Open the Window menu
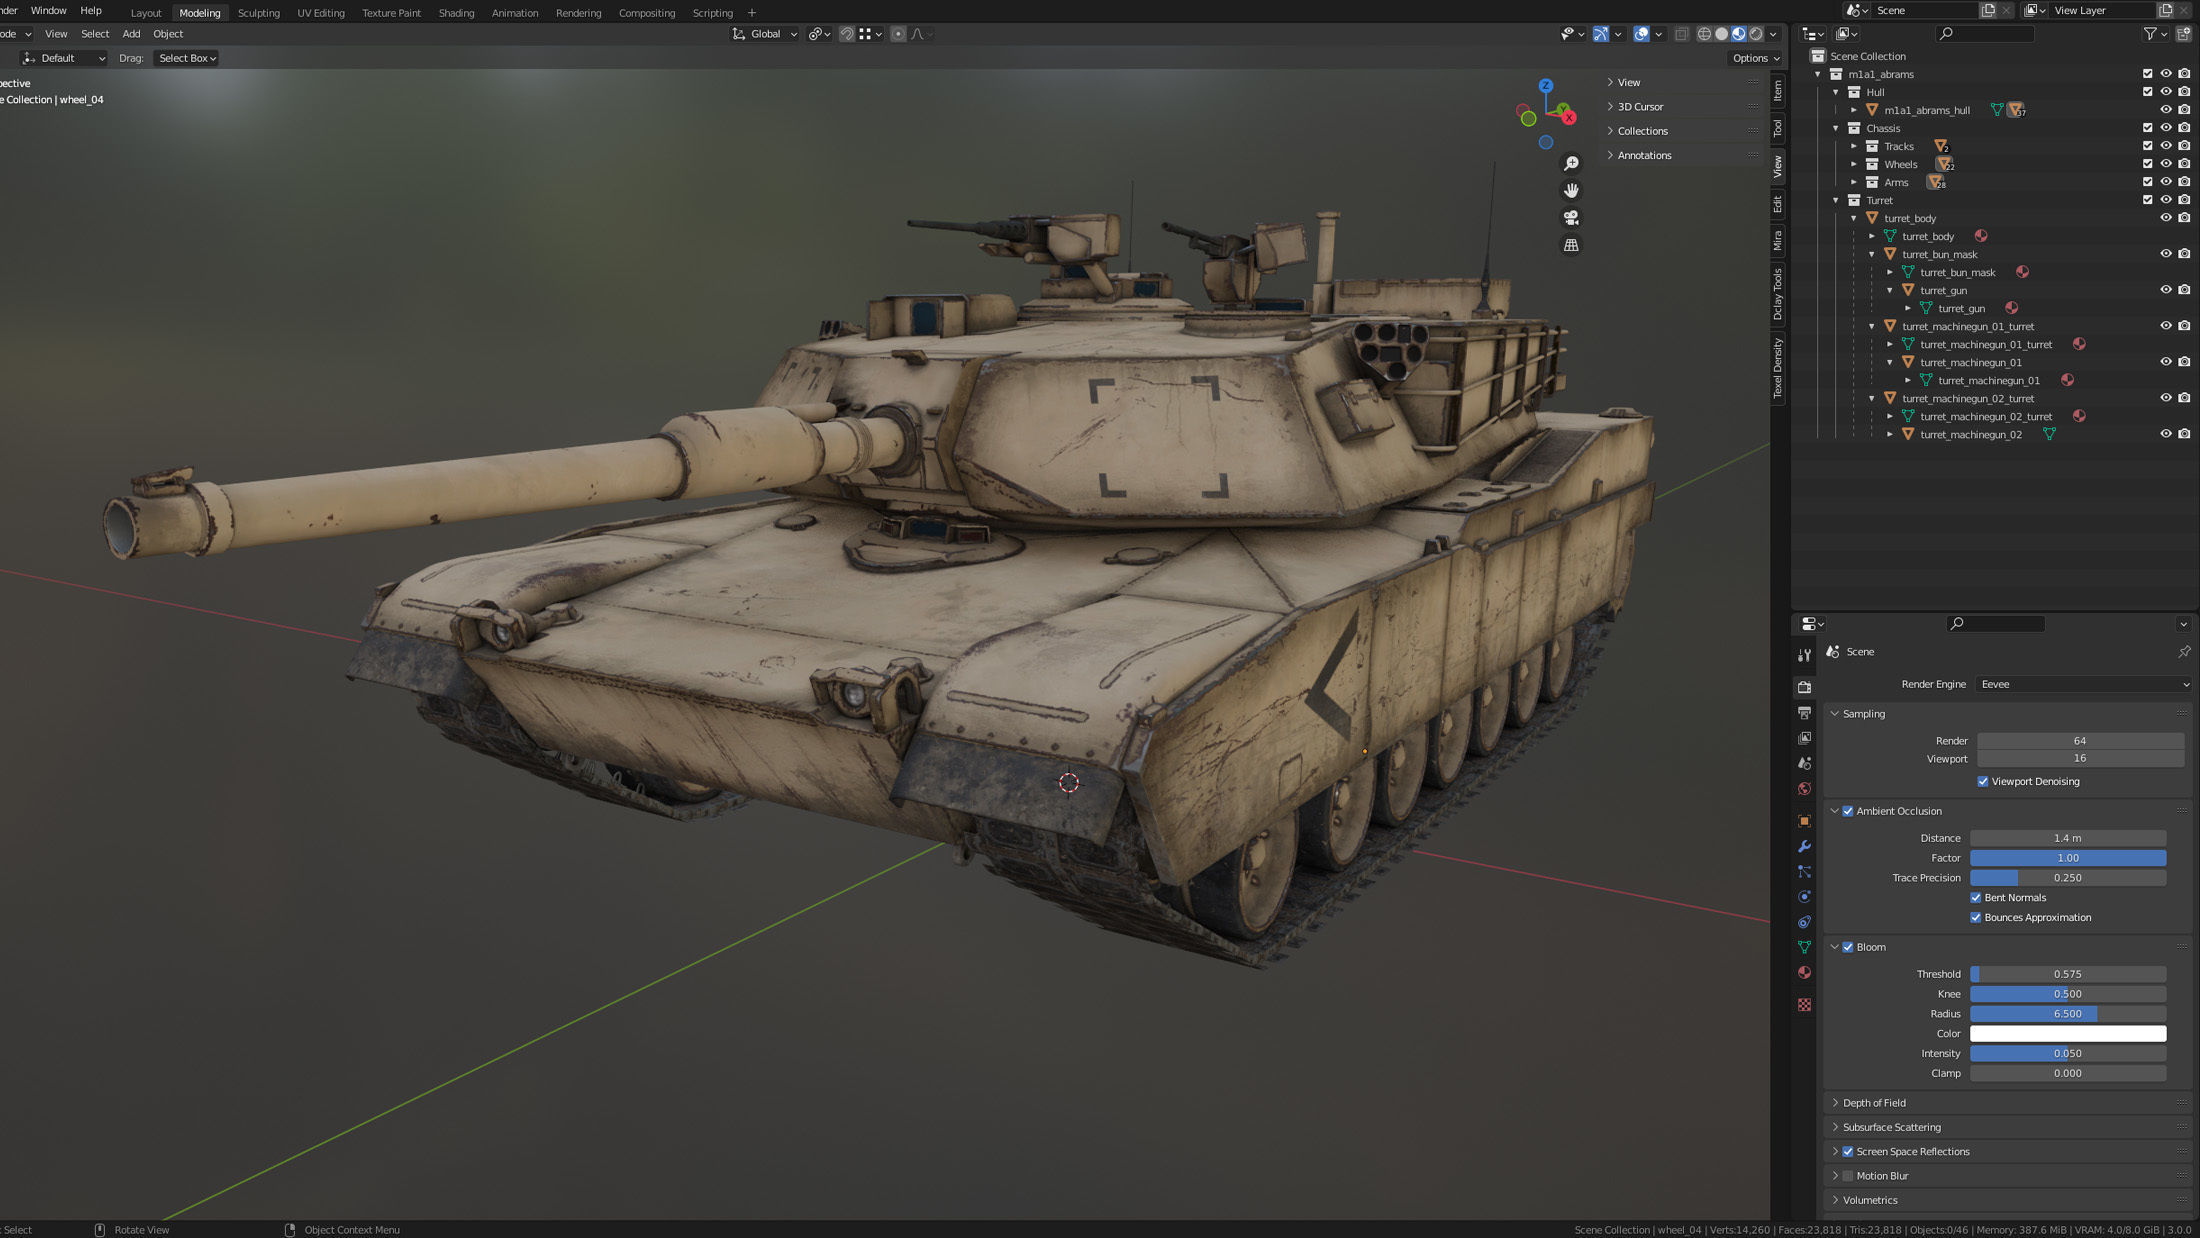Image resolution: width=2200 pixels, height=1238 pixels. (x=48, y=11)
